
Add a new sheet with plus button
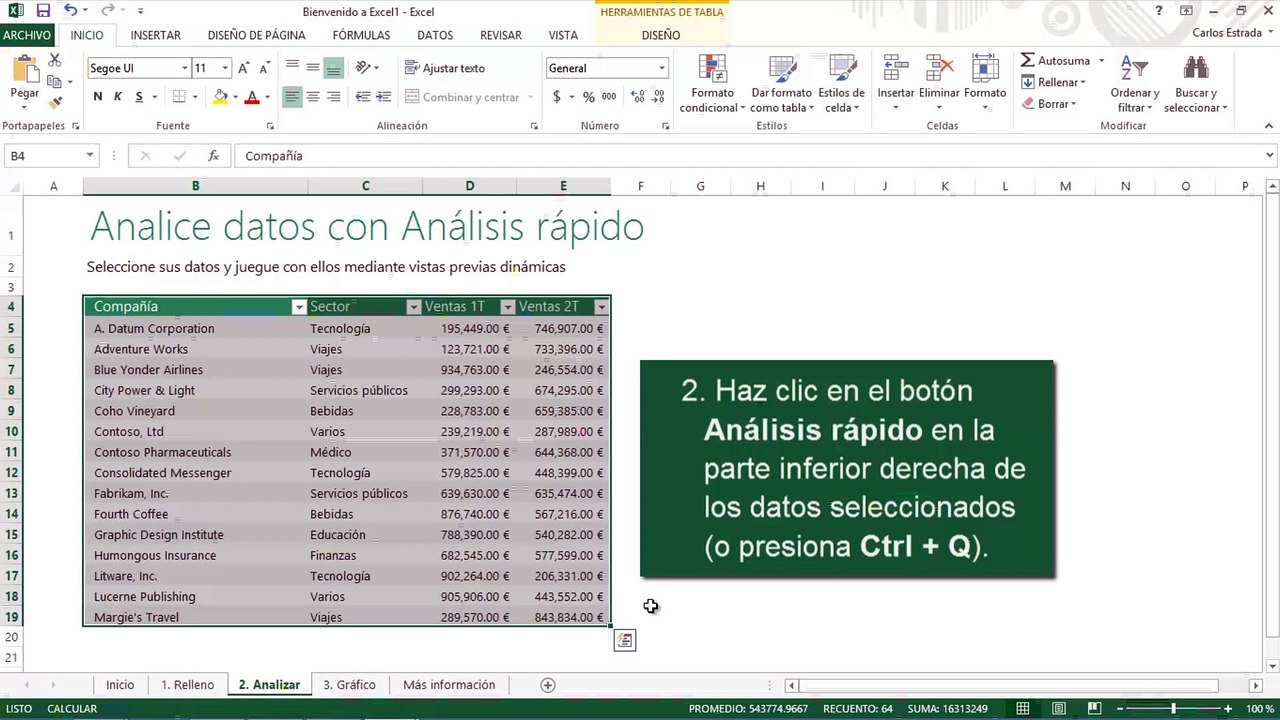[547, 685]
